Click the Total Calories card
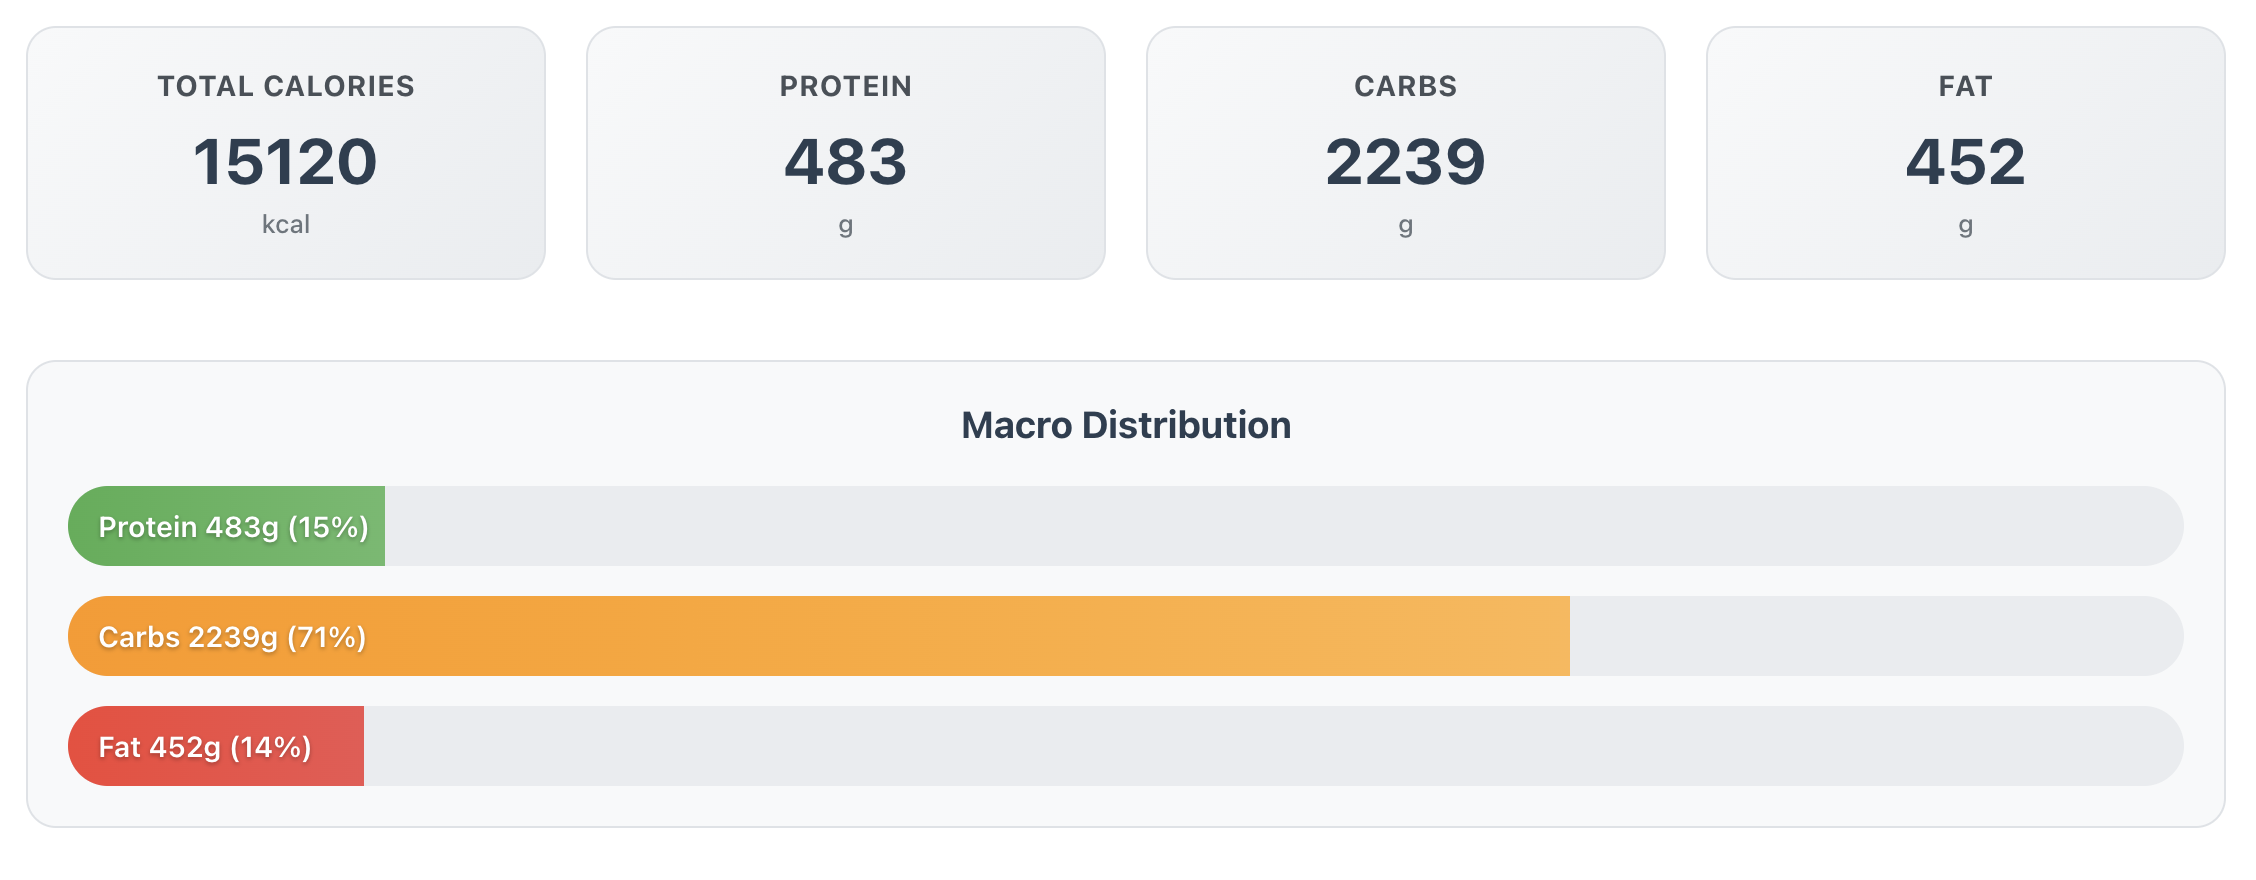The image size is (2256, 880). pyautogui.click(x=286, y=153)
